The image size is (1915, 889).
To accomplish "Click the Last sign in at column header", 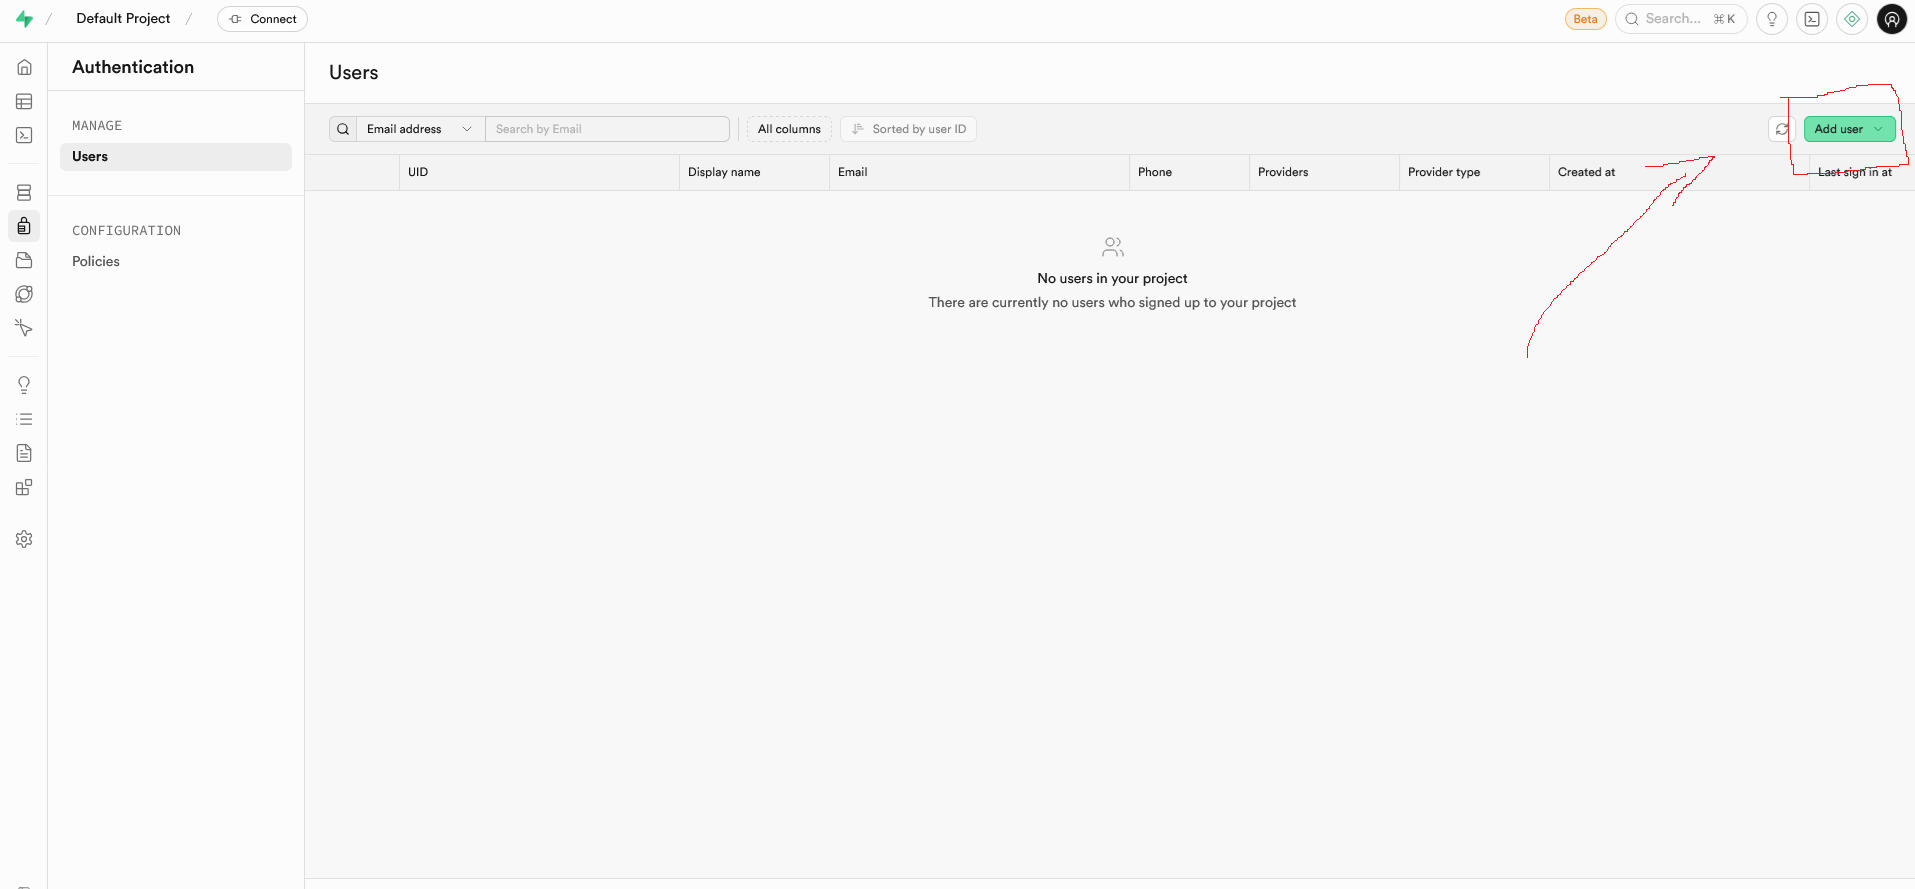I will click(1862, 172).
